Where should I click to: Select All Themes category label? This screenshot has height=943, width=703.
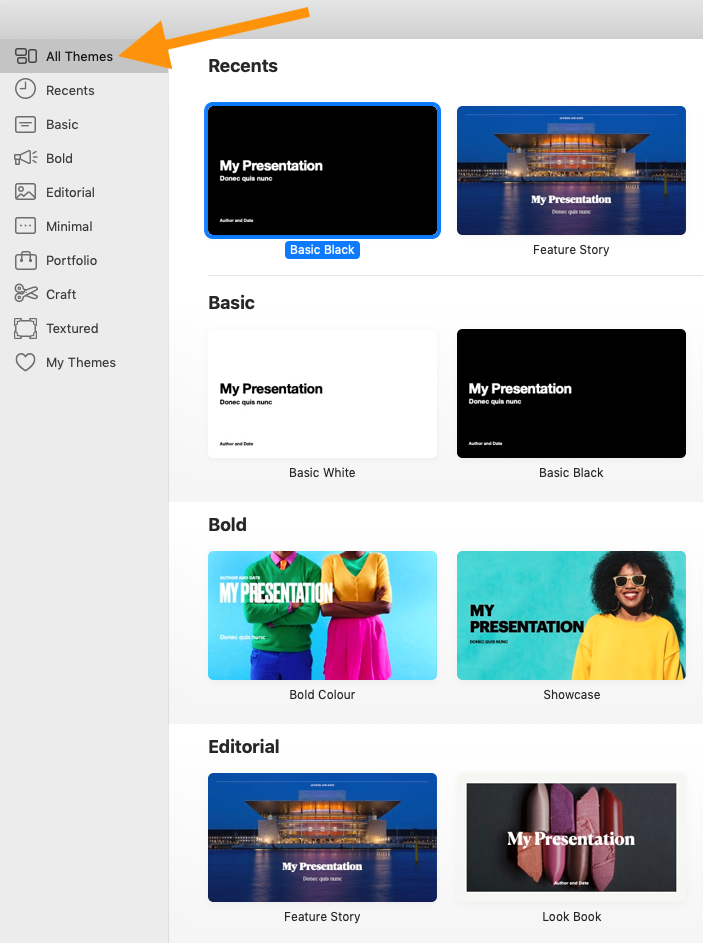click(79, 57)
